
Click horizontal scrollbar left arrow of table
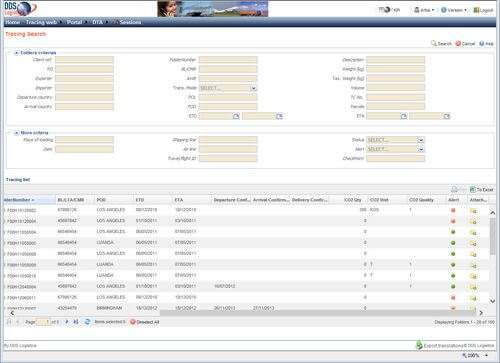click(12, 313)
